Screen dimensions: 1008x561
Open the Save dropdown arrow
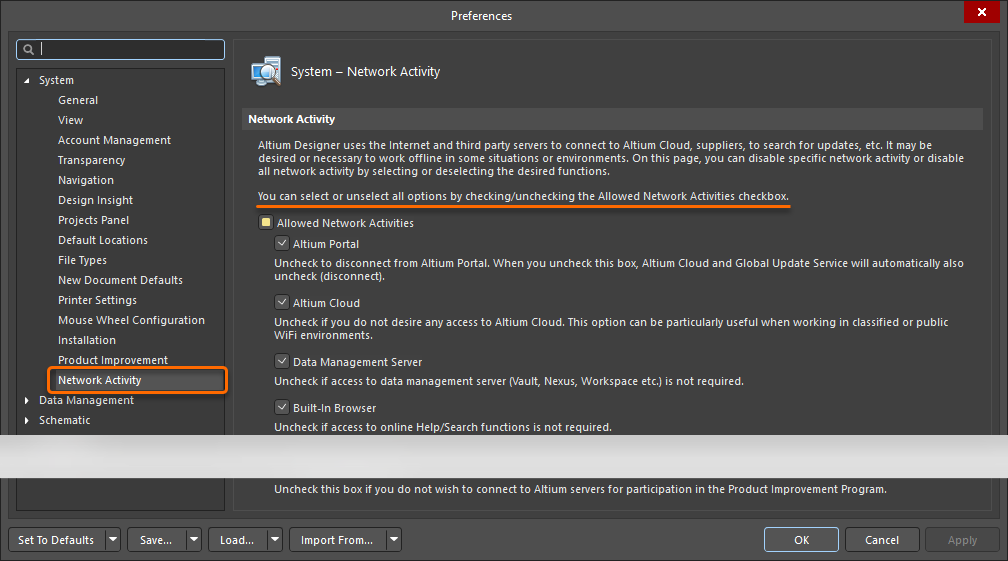coord(194,540)
